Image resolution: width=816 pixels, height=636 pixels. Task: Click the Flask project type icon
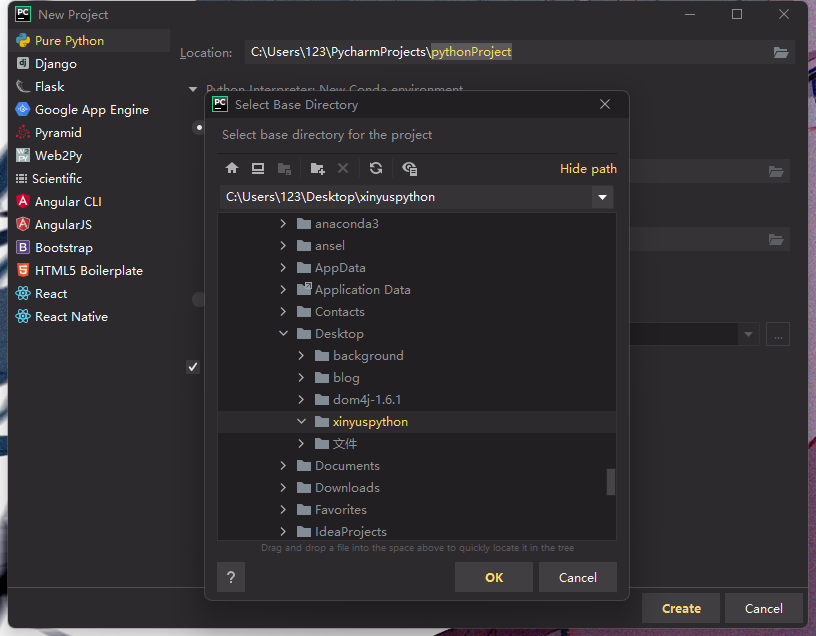point(23,86)
